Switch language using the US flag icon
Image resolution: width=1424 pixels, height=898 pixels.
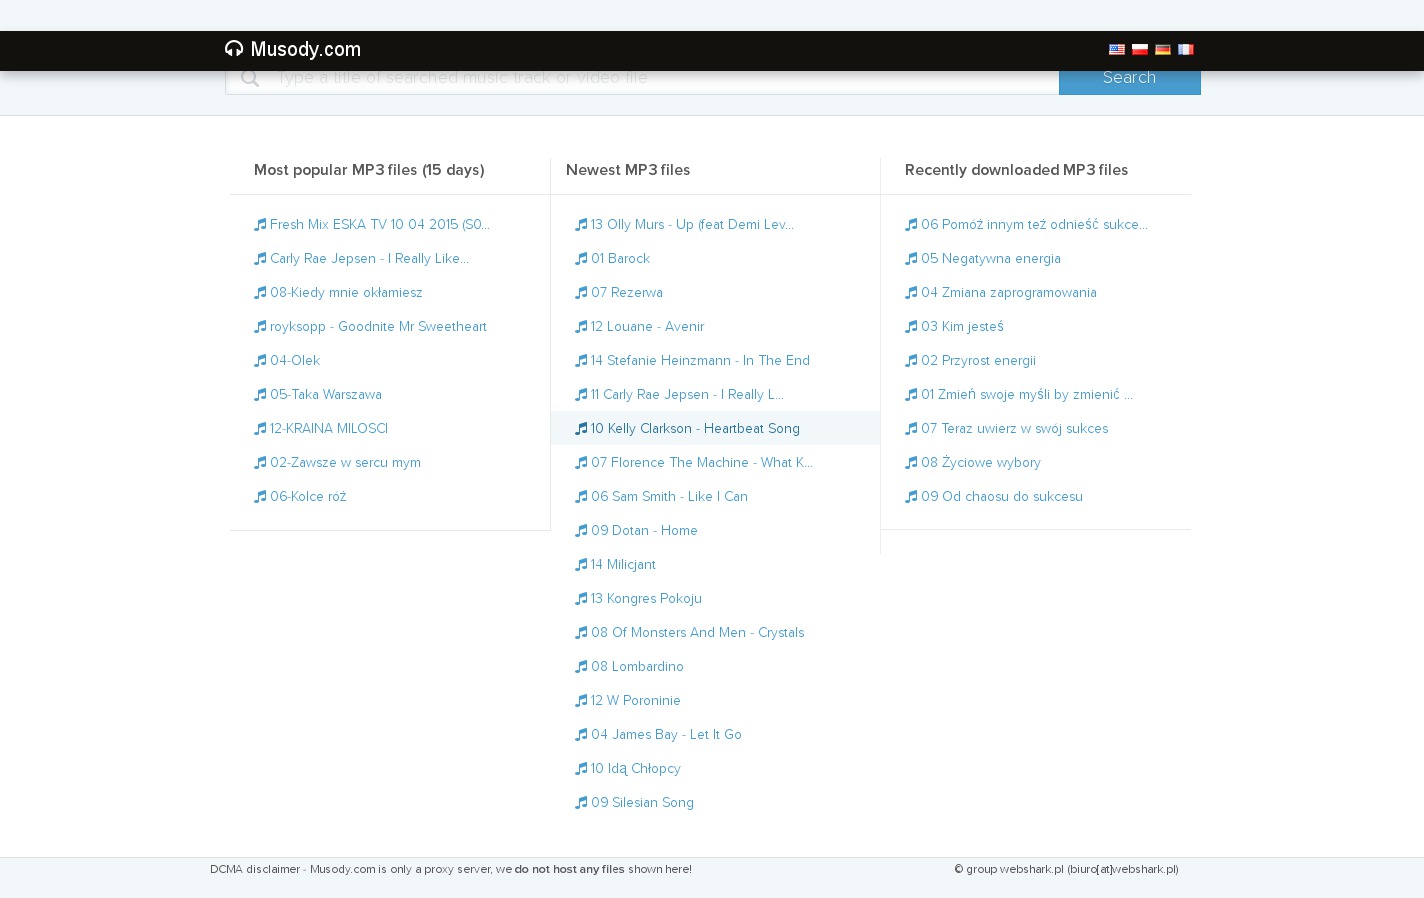tap(1116, 49)
